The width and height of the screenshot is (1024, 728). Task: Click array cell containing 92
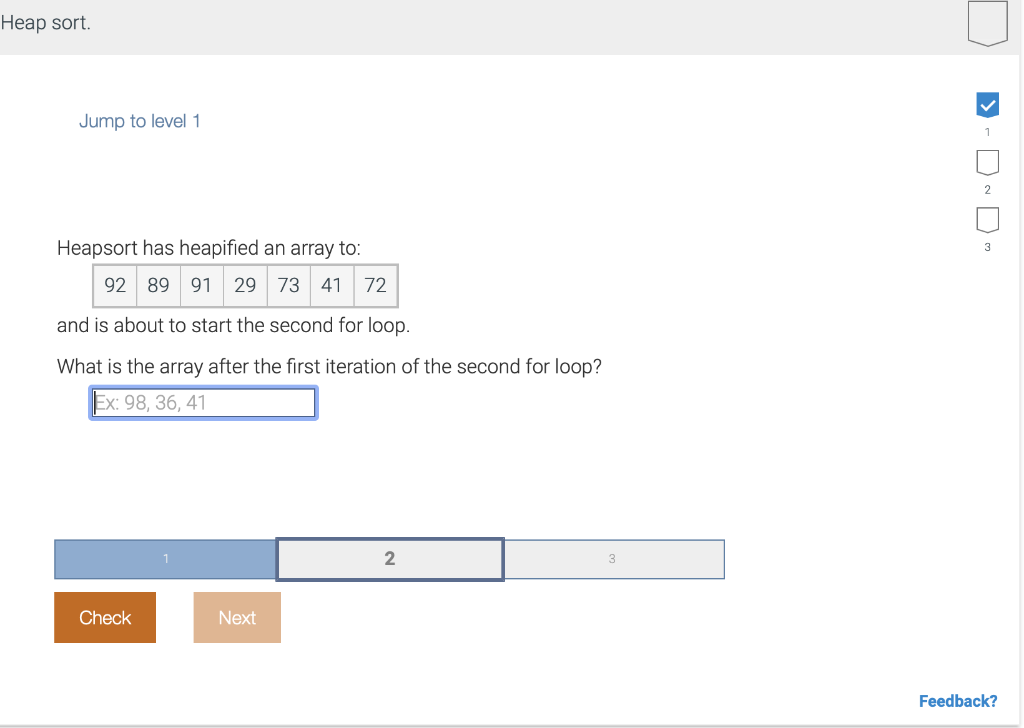[x=115, y=285]
